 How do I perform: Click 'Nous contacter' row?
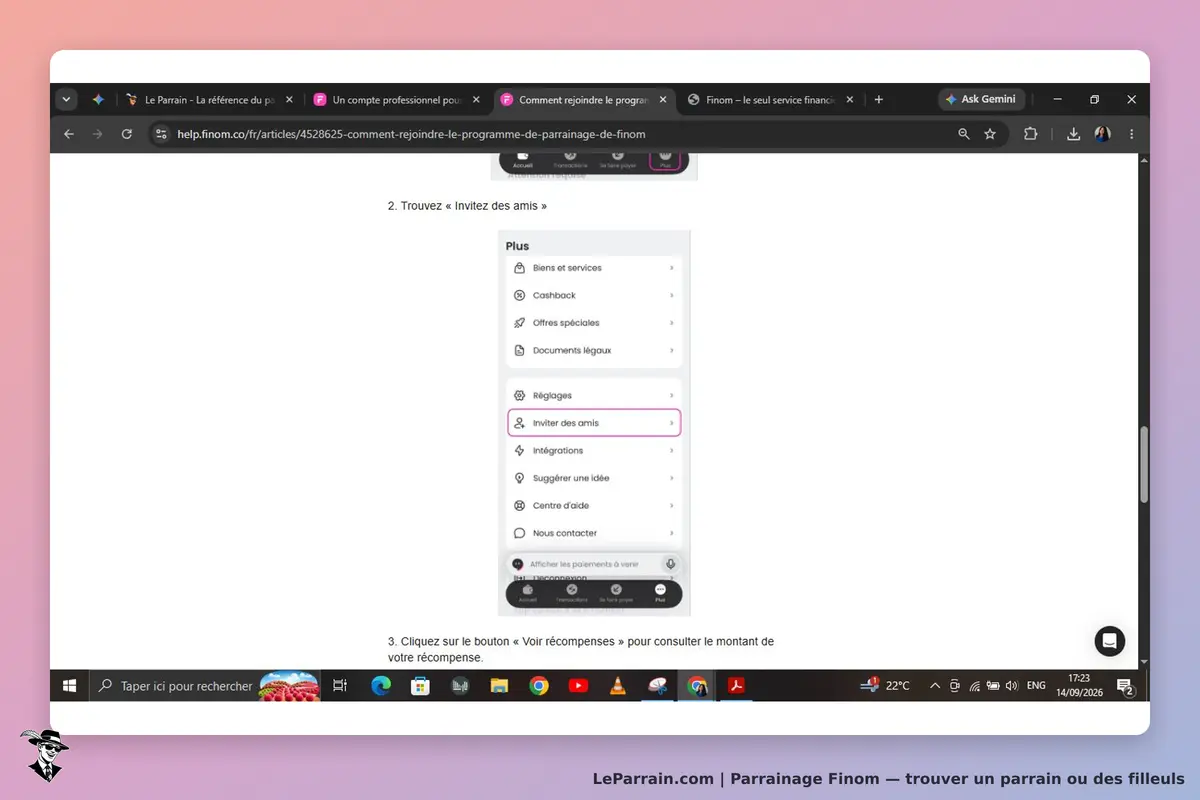(594, 533)
